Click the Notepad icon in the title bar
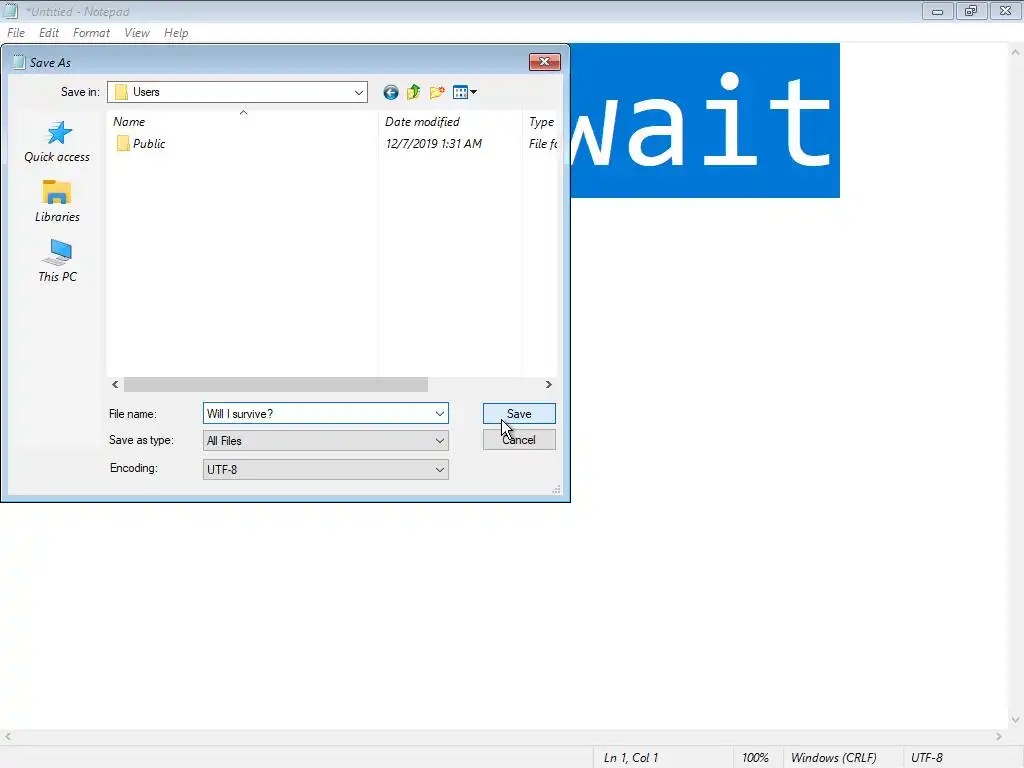The height and width of the screenshot is (768, 1024). pos(11,11)
